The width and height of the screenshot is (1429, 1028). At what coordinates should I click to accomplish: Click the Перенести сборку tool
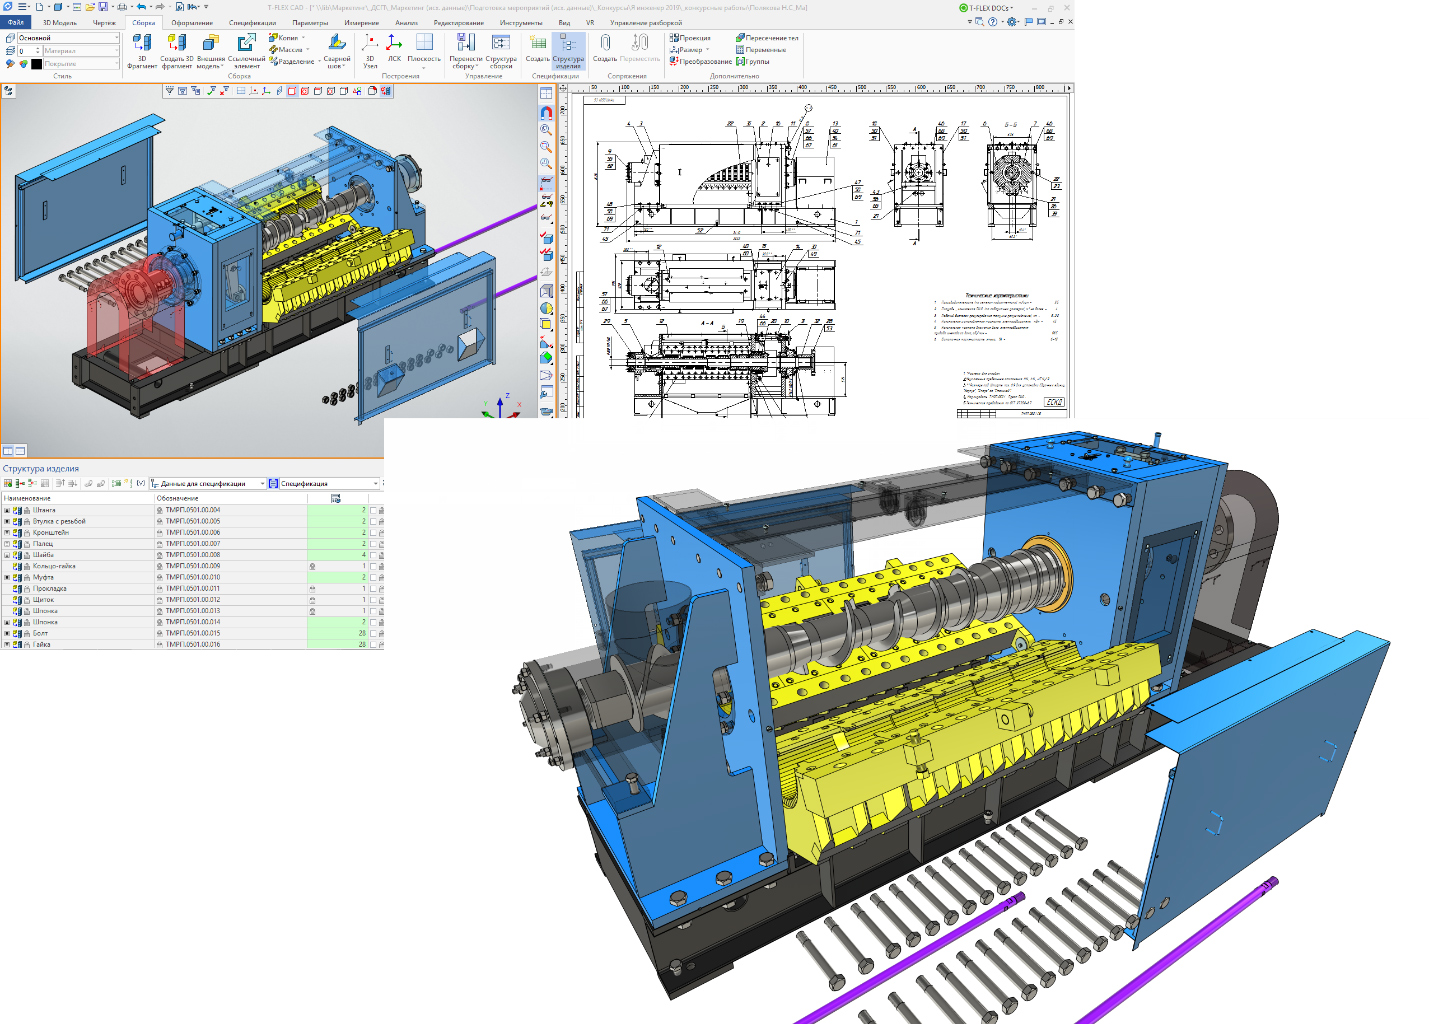(x=466, y=51)
